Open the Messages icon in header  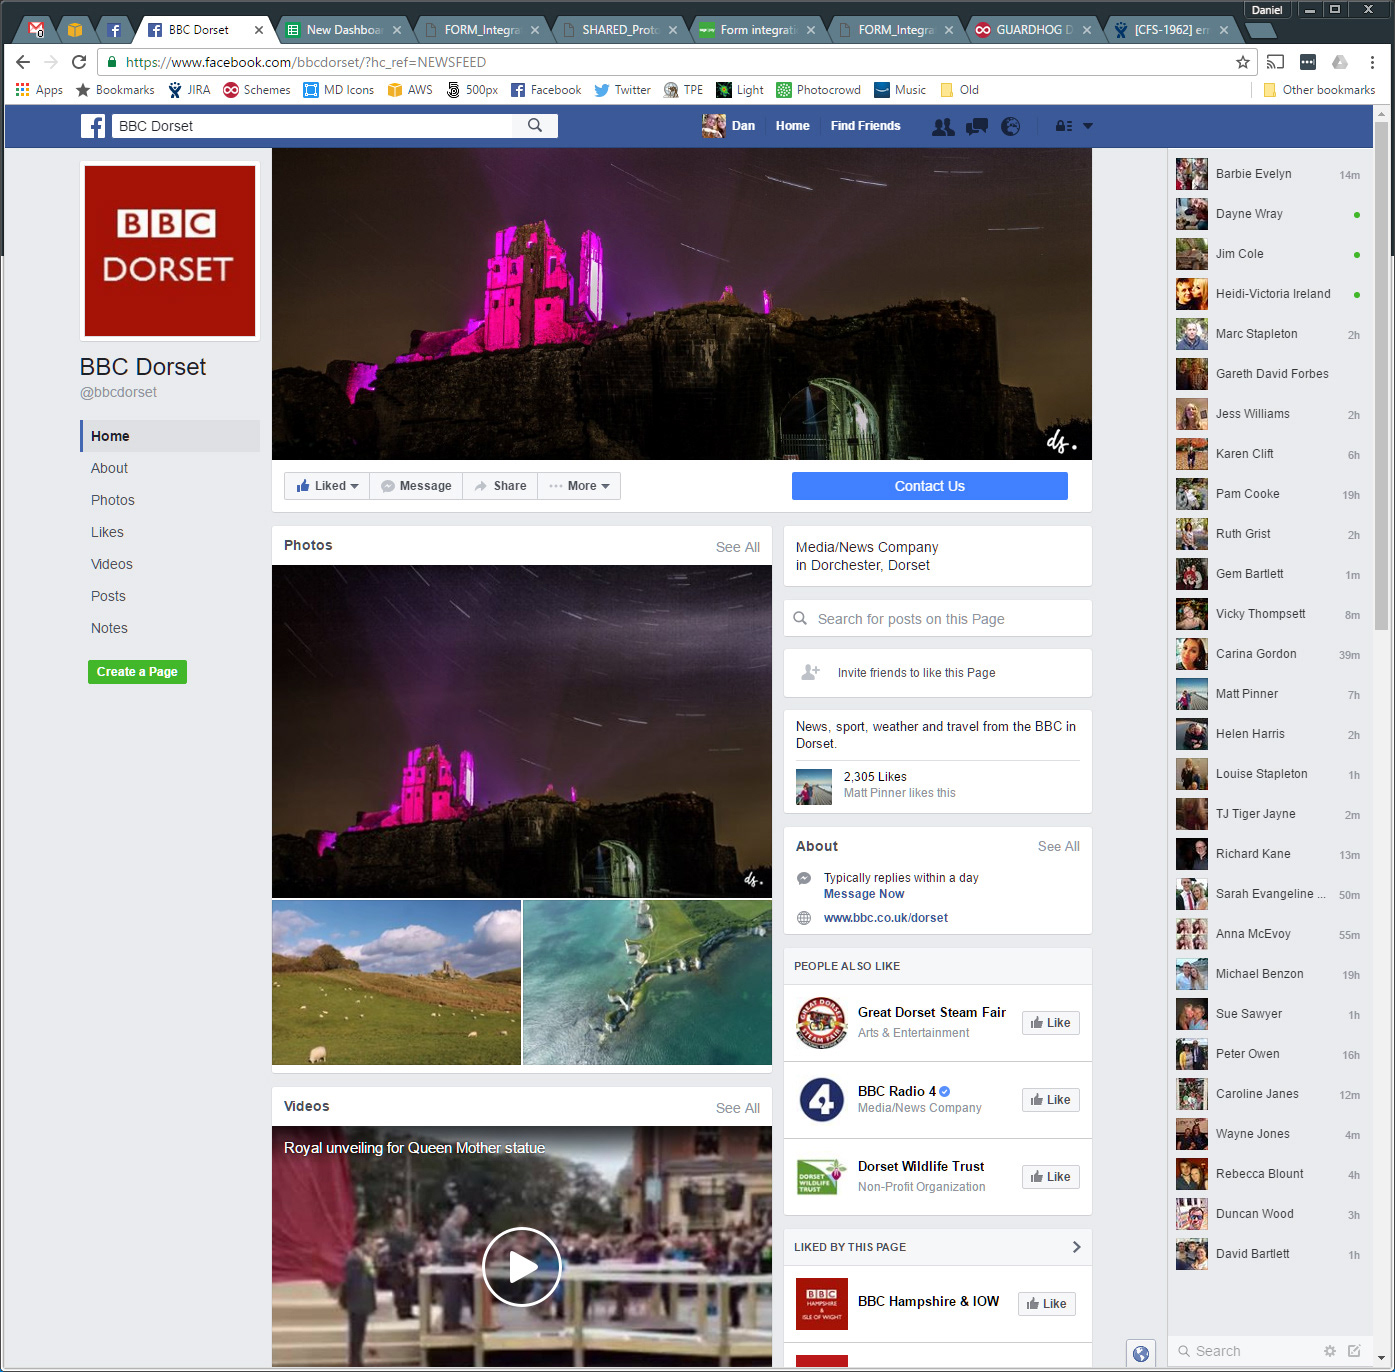pyautogui.click(x=977, y=126)
